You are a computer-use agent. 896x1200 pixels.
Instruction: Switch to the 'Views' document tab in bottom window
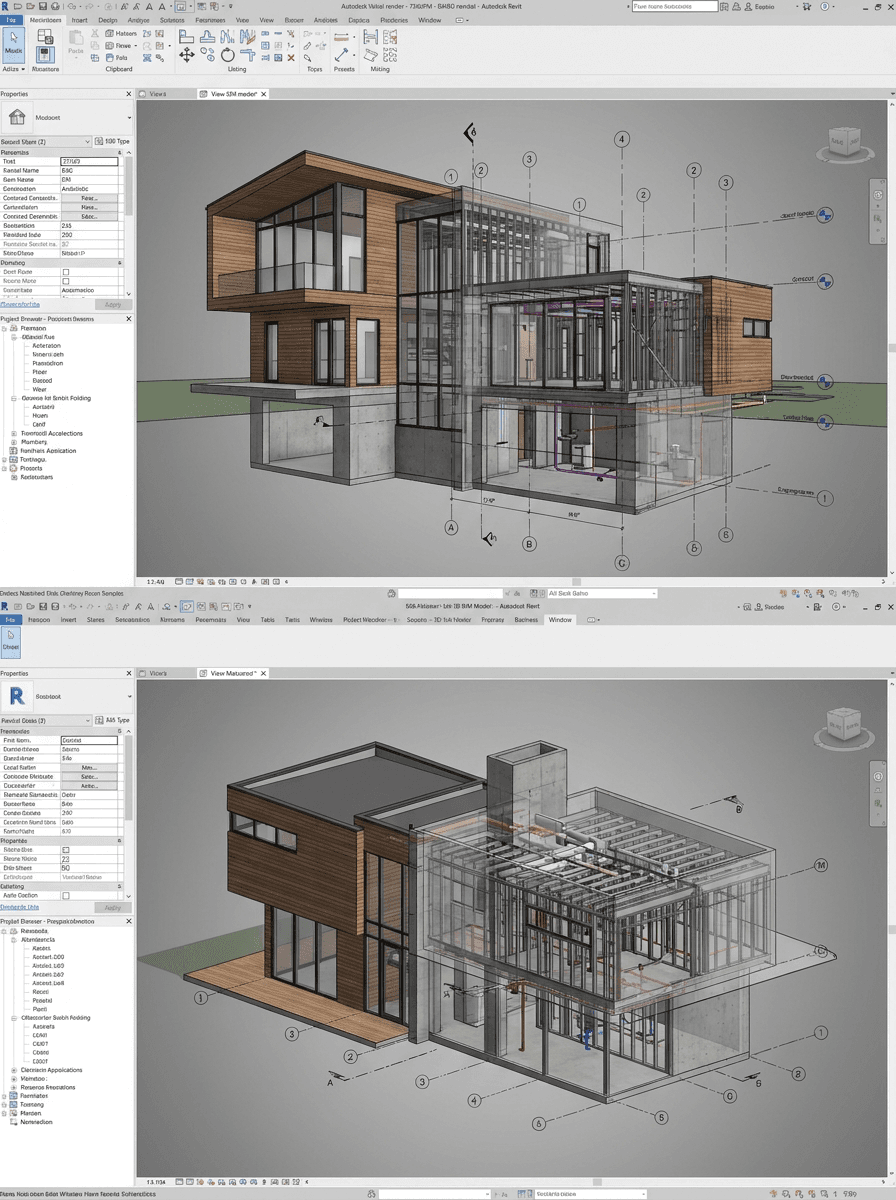click(158, 674)
